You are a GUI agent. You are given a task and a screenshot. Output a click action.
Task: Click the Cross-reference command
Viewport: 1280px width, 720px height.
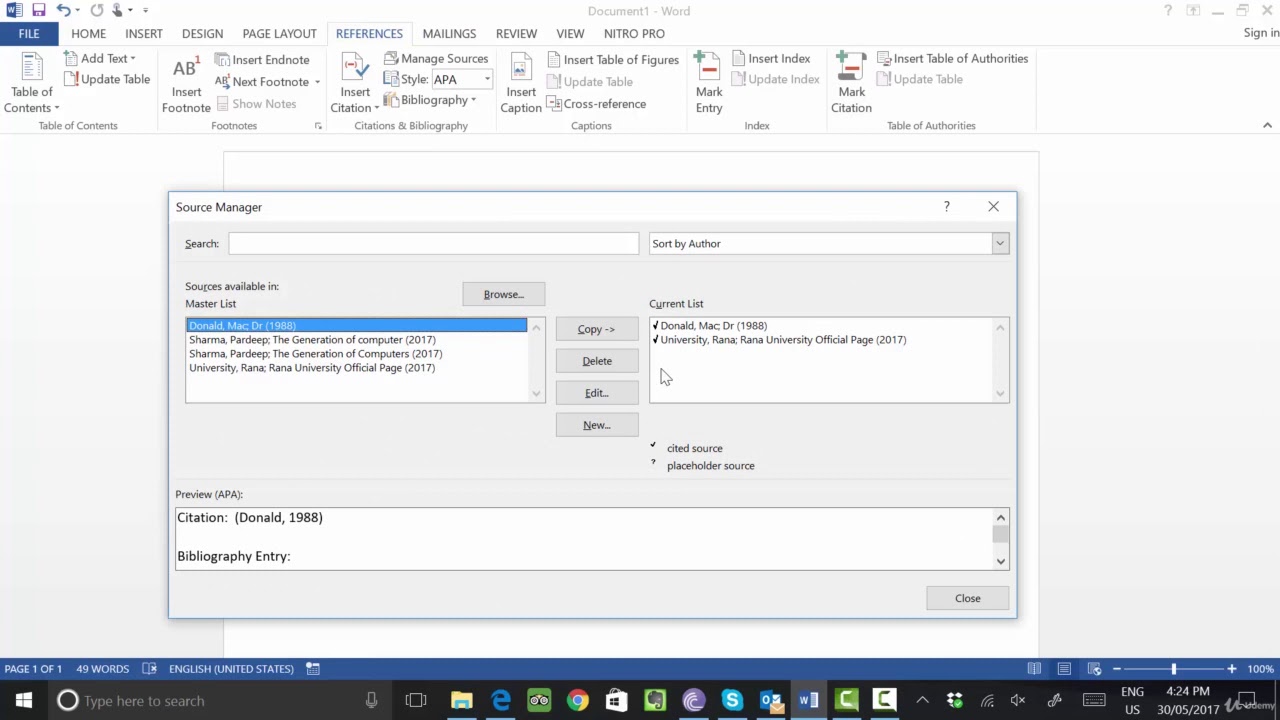tap(596, 104)
